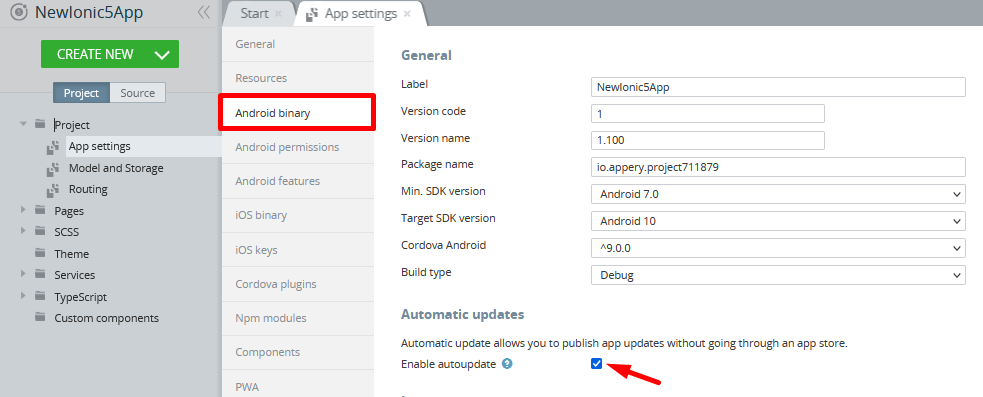This screenshot has width=983, height=397.
Task: Open the Cordova Android version dropdown
Action: coord(778,248)
